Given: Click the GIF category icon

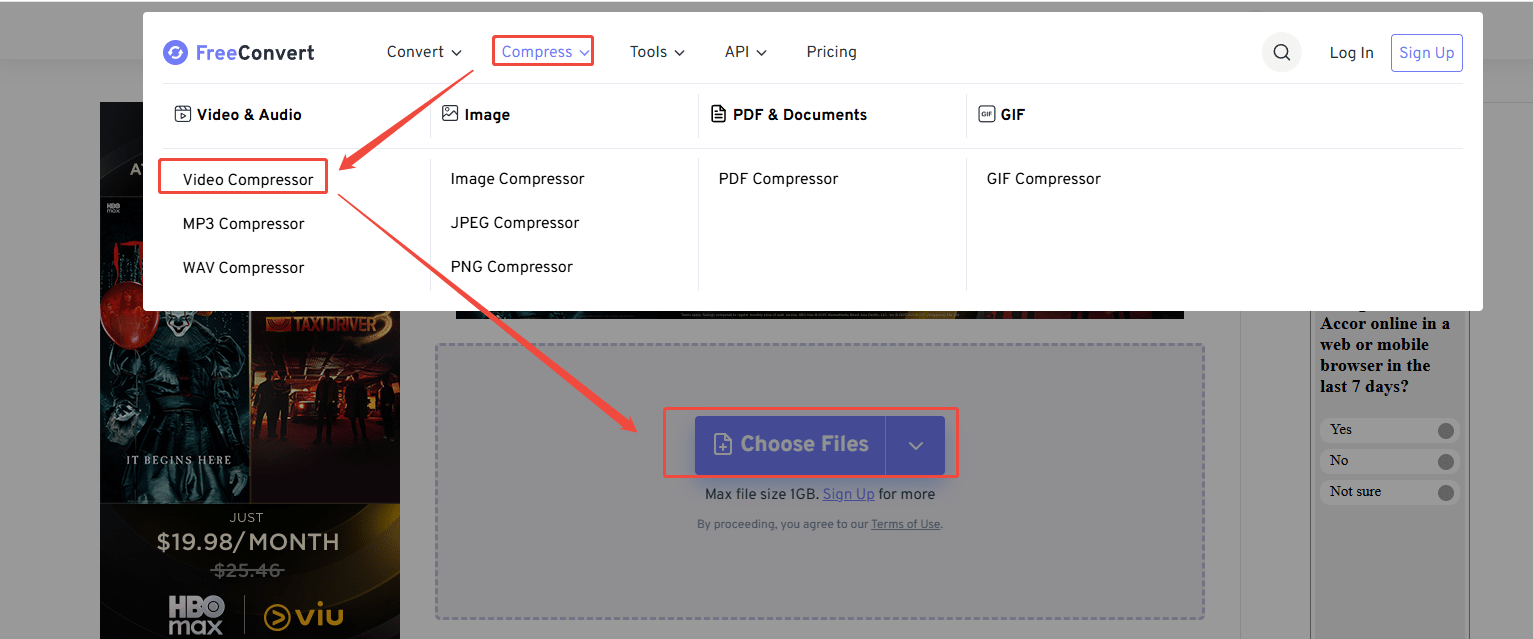Looking at the screenshot, I should pos(987,114).
